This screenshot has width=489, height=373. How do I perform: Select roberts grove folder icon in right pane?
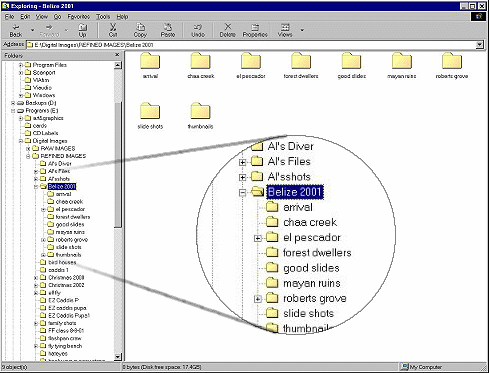coord(452,62)
